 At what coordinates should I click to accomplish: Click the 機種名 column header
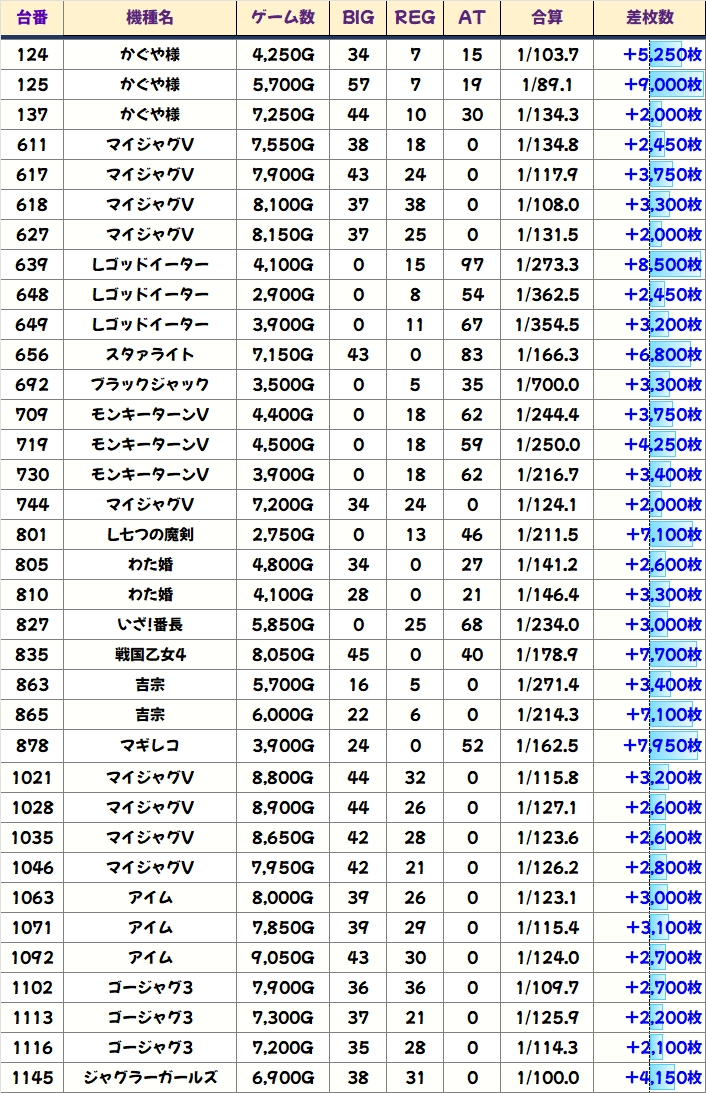[x=150, y=17]
